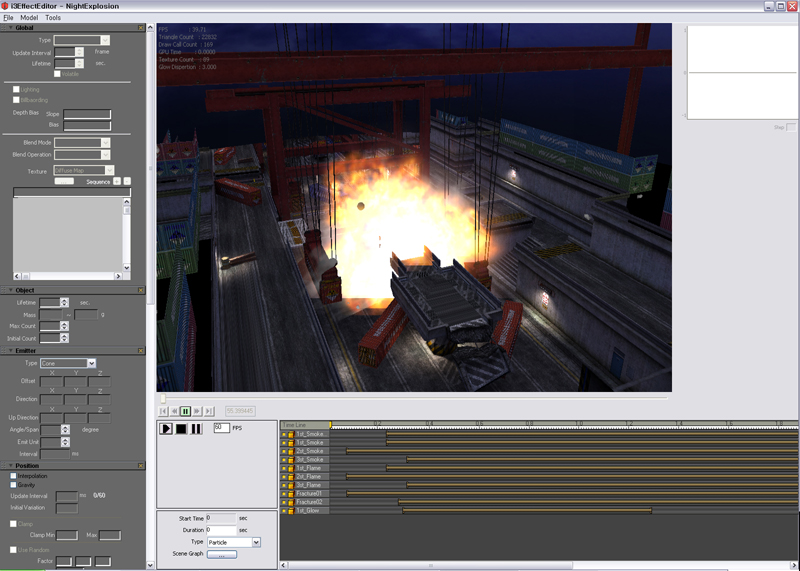This screenshot has height=571, width=800.
Task: Jump to last frame with skip-to-end icon
Action: click(209, 411)
